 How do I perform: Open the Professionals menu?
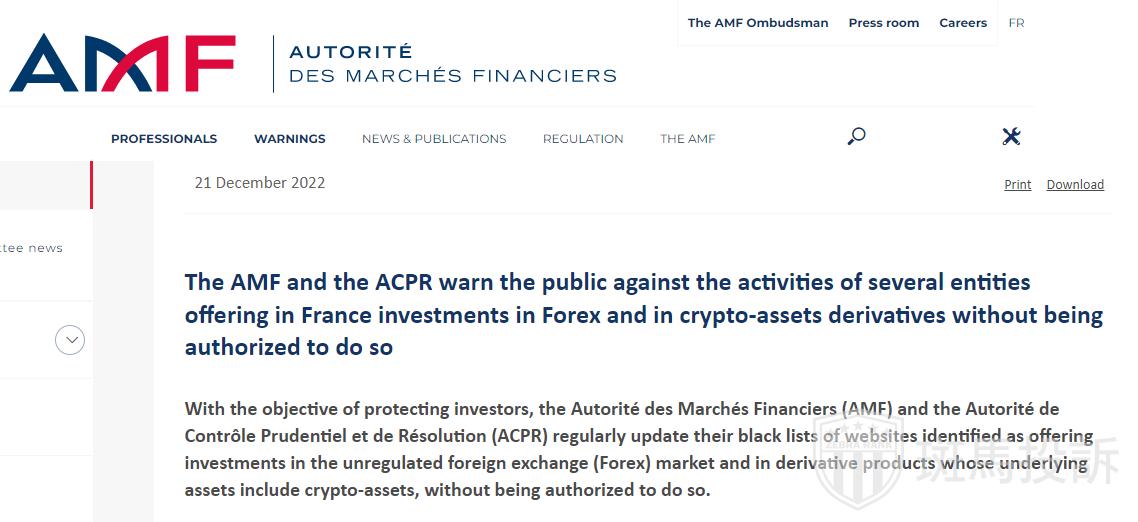pyautogui.click(x=164, y=139)
